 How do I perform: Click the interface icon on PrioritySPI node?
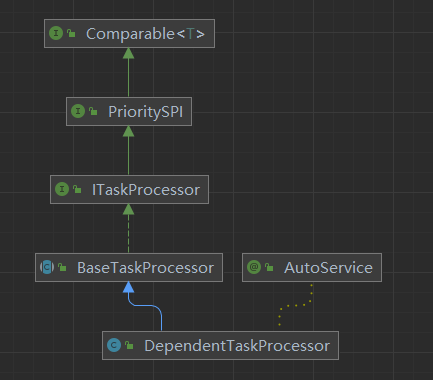[x=78, y=111]
